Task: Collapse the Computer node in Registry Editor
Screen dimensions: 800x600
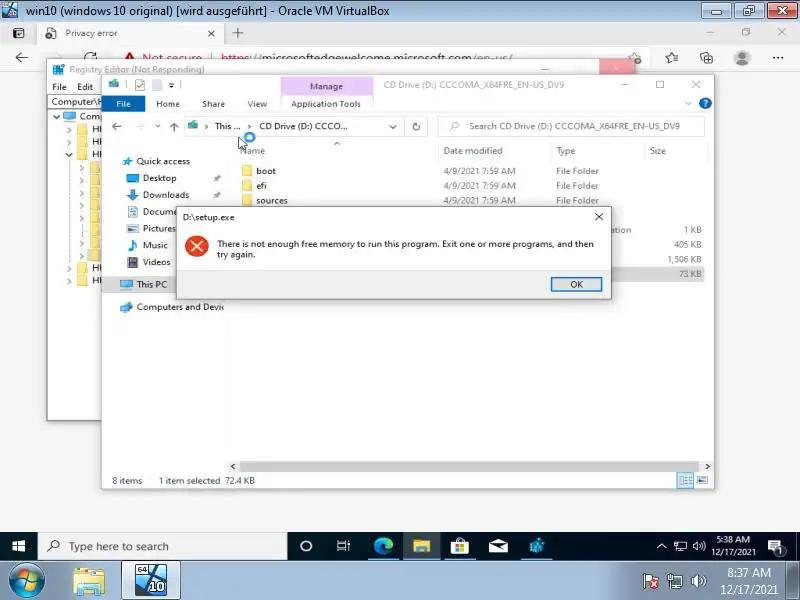Action: point(57,116)
